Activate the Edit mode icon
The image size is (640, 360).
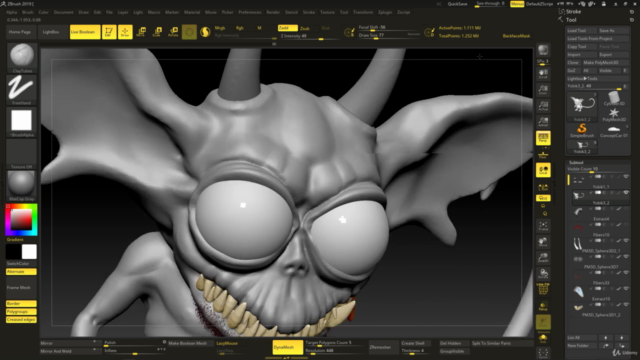point(109,32)
